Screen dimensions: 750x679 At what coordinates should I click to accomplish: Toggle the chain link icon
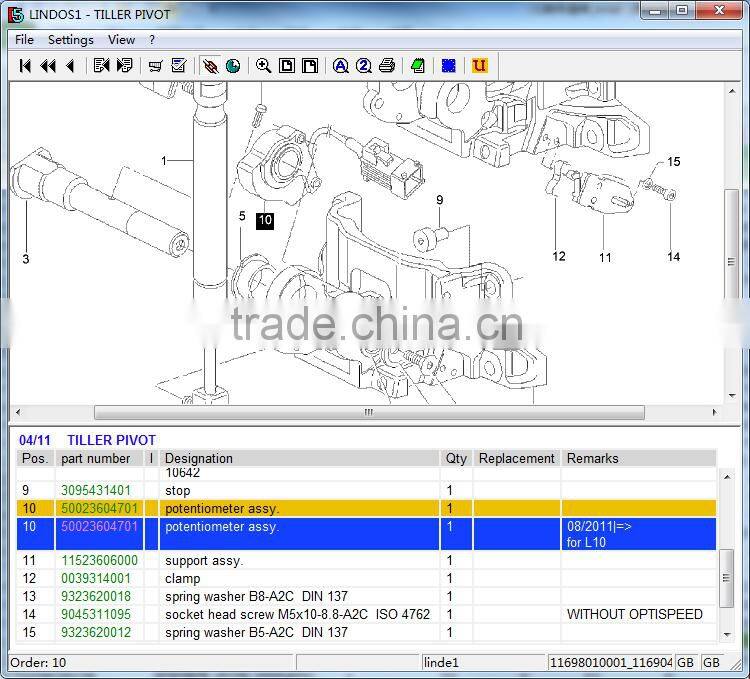(x=210, y=66)
